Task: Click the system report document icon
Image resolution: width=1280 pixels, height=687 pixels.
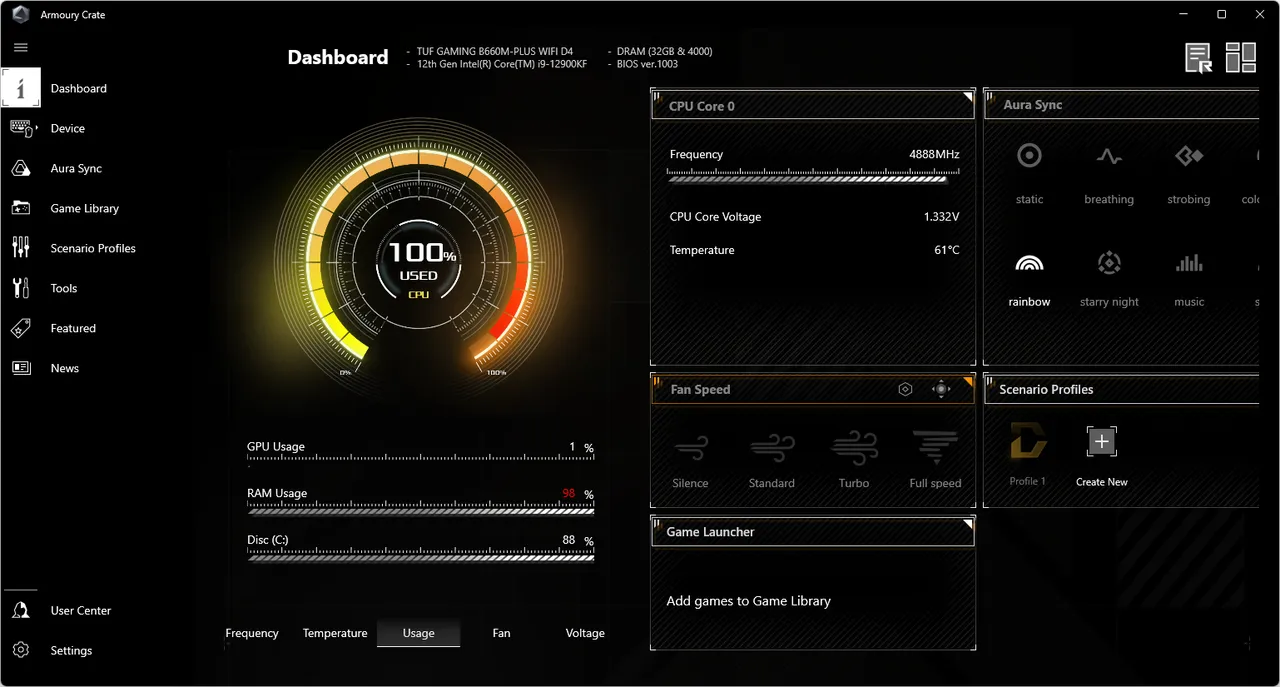Action: (x=1199, y=58)
